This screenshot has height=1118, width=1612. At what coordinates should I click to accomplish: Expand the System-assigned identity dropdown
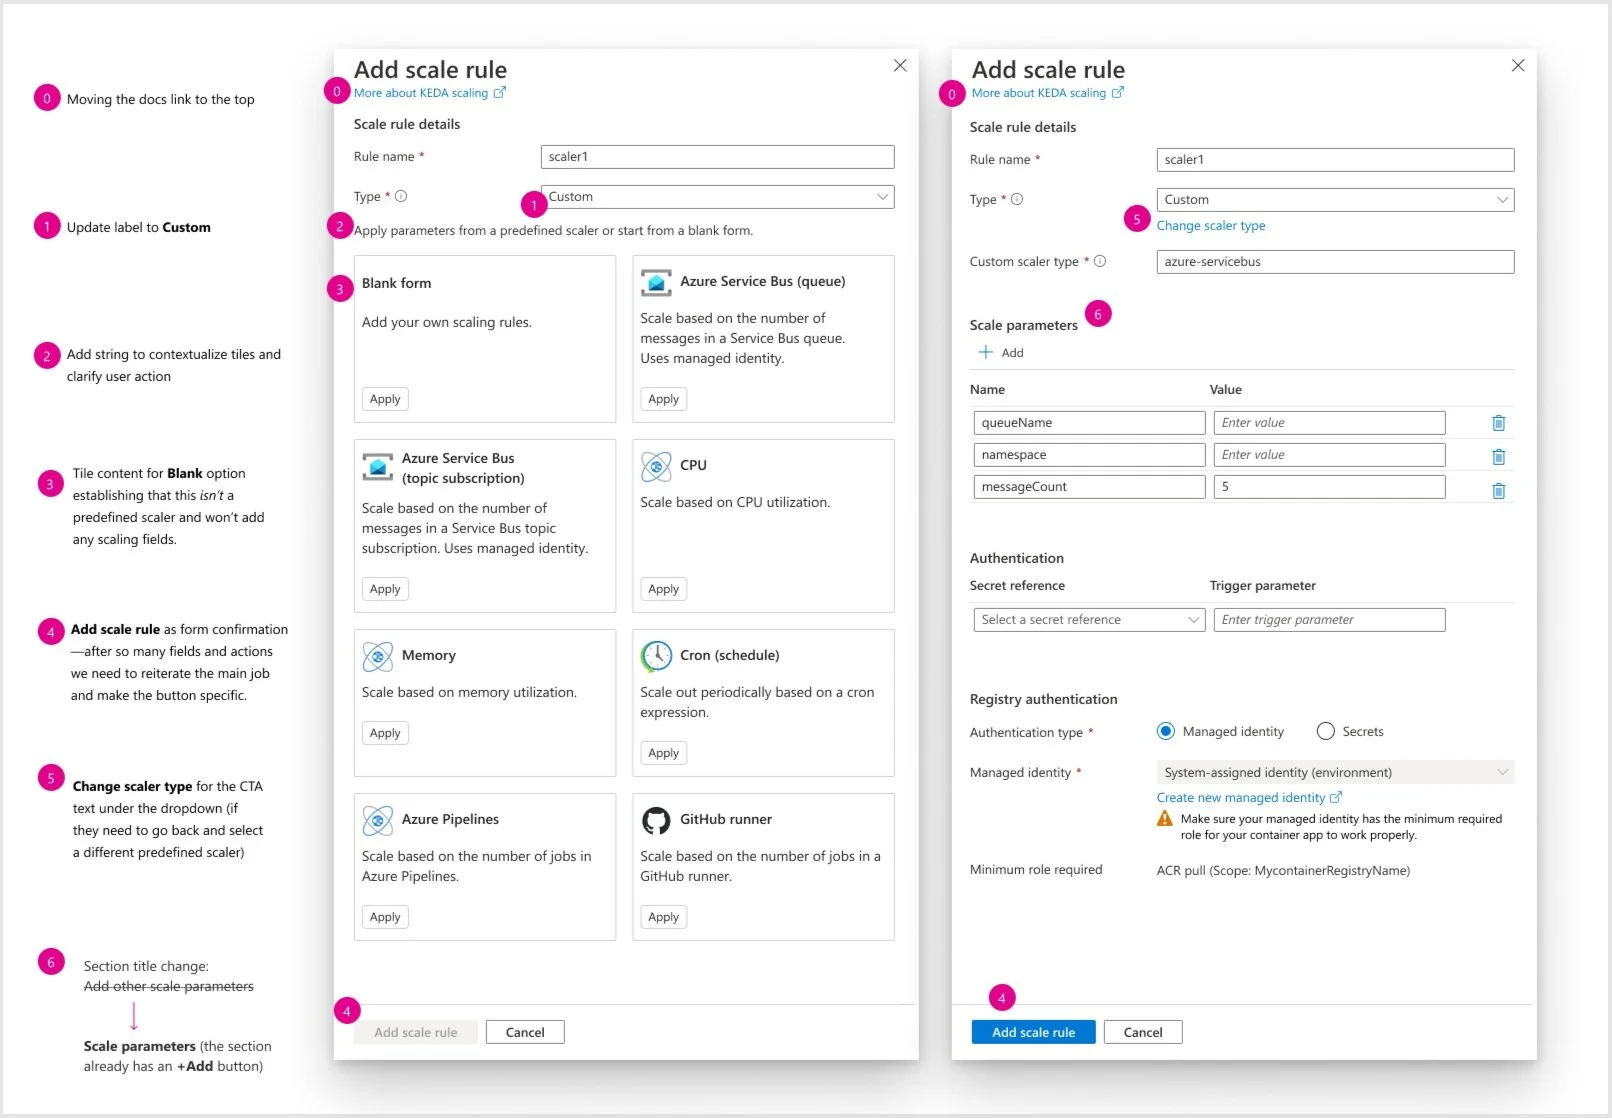pyautogui.click(x=1335, y=772)
